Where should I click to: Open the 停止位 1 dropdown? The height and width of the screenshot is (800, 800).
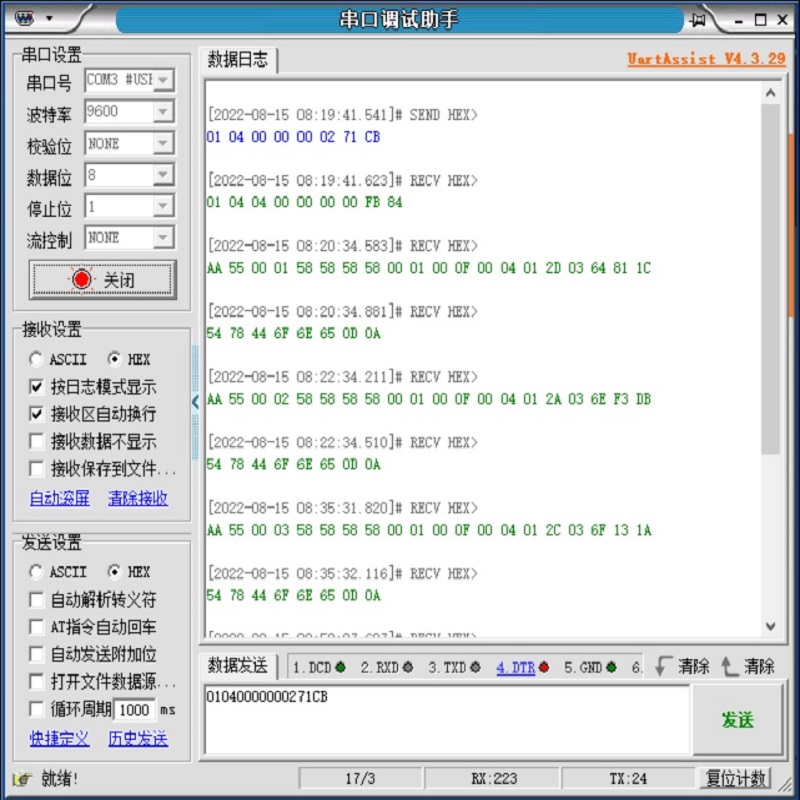(163, 207)
